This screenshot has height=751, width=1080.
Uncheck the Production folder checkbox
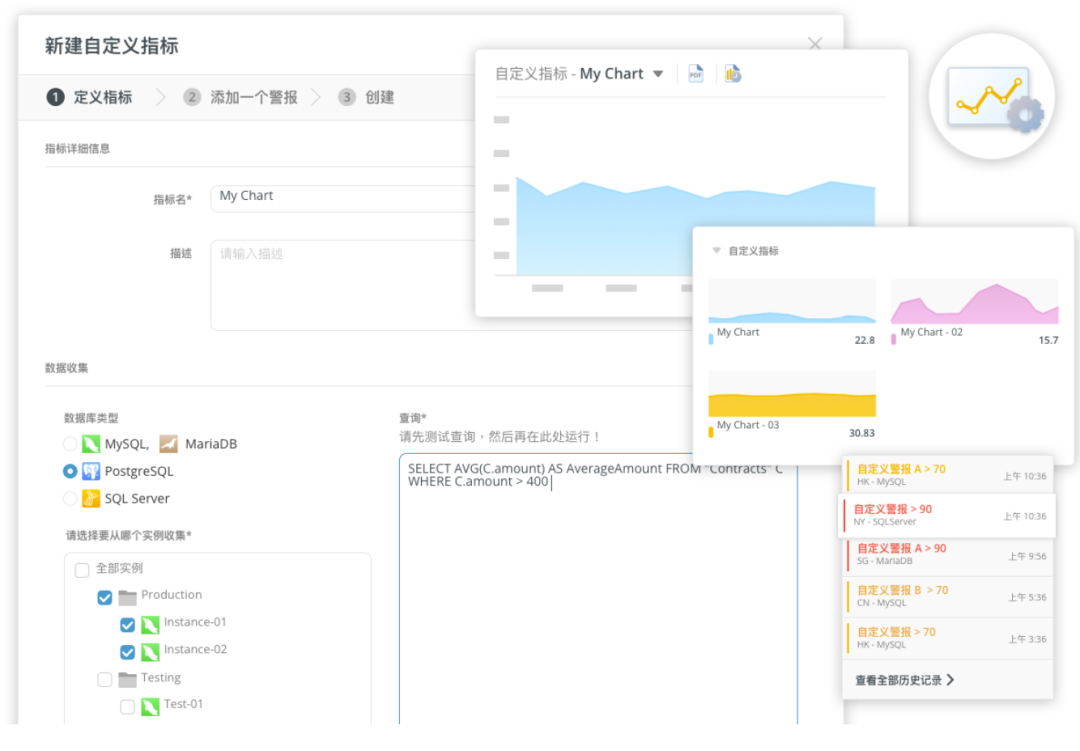coord(105,597)
